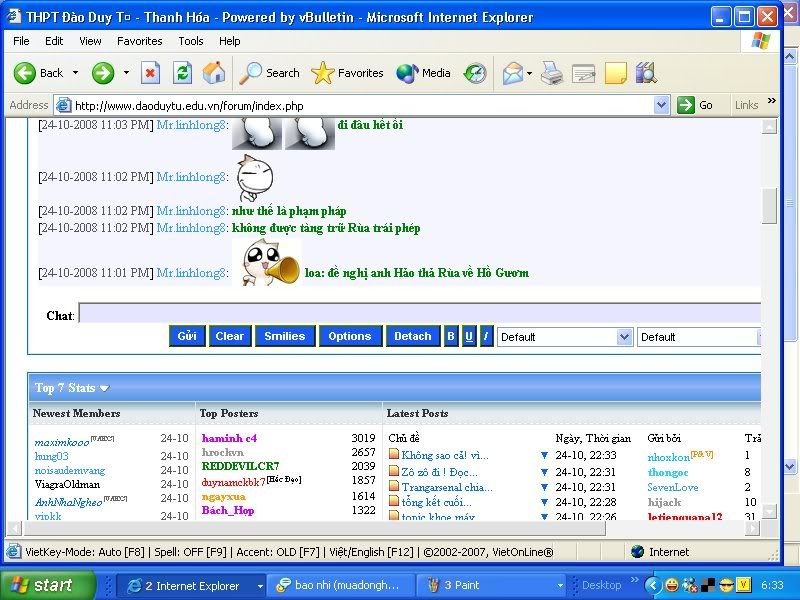
Task: Open the first Default dropdown in the chat bar
Action: tap(565, 337)
